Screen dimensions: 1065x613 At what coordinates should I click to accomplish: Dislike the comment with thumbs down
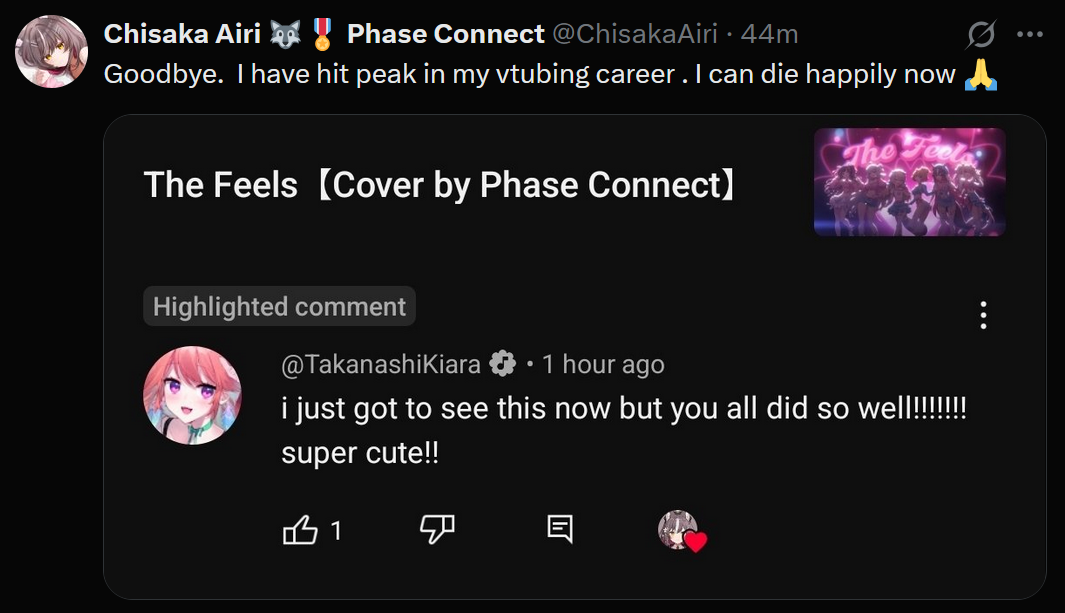pos(437,530)
